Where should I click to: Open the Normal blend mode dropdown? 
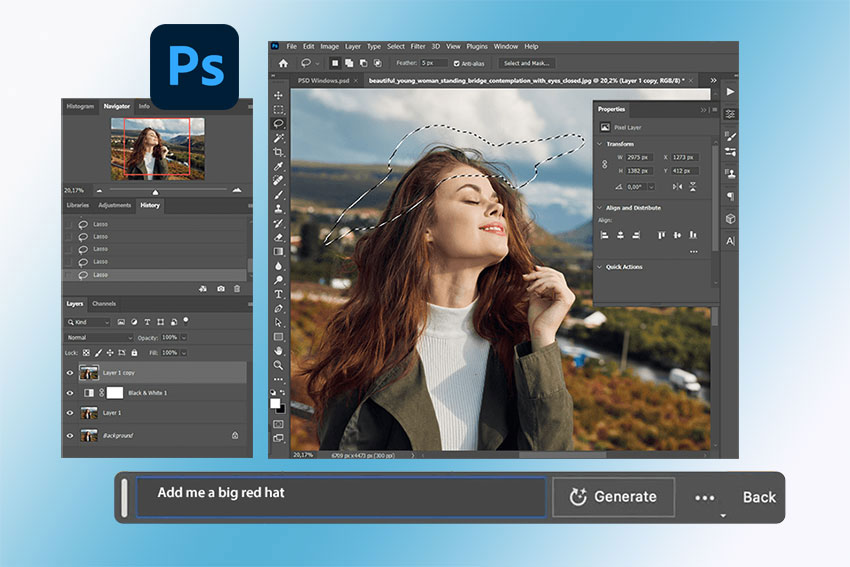click(98, 338)
